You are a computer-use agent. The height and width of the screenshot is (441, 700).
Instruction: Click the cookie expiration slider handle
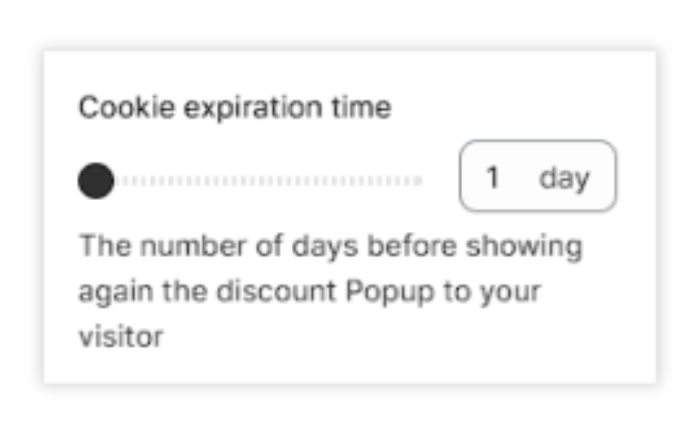click(97, 181)
